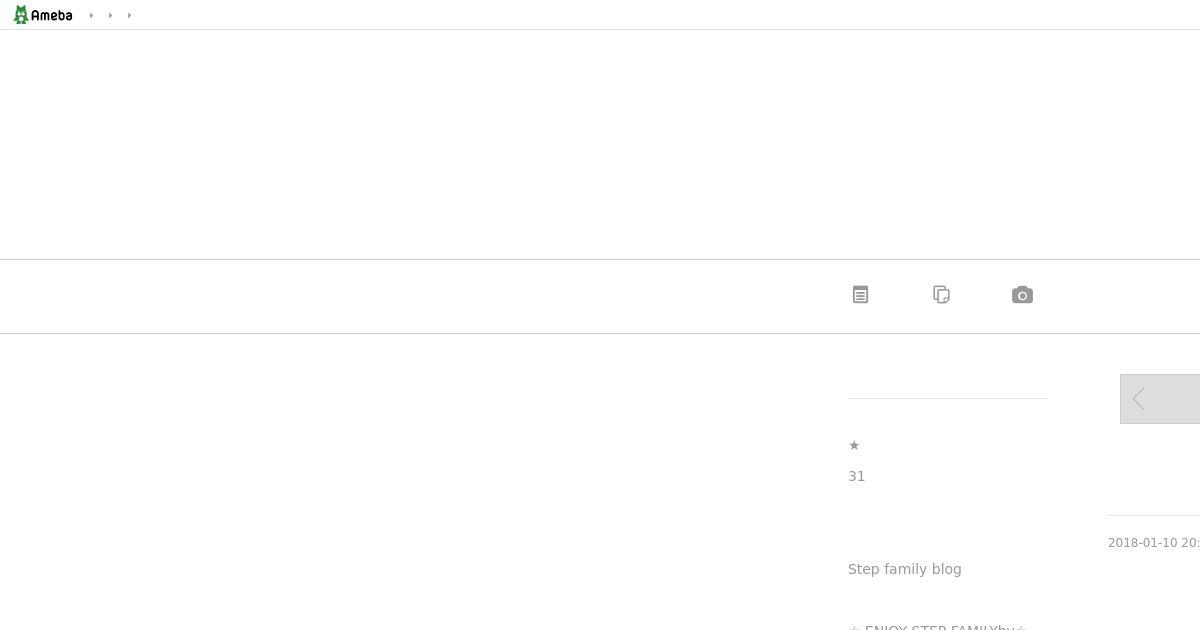The image size is (1200, 630).
Task: Click the first arrow after the Ameba logo
Action: [91, 15]
